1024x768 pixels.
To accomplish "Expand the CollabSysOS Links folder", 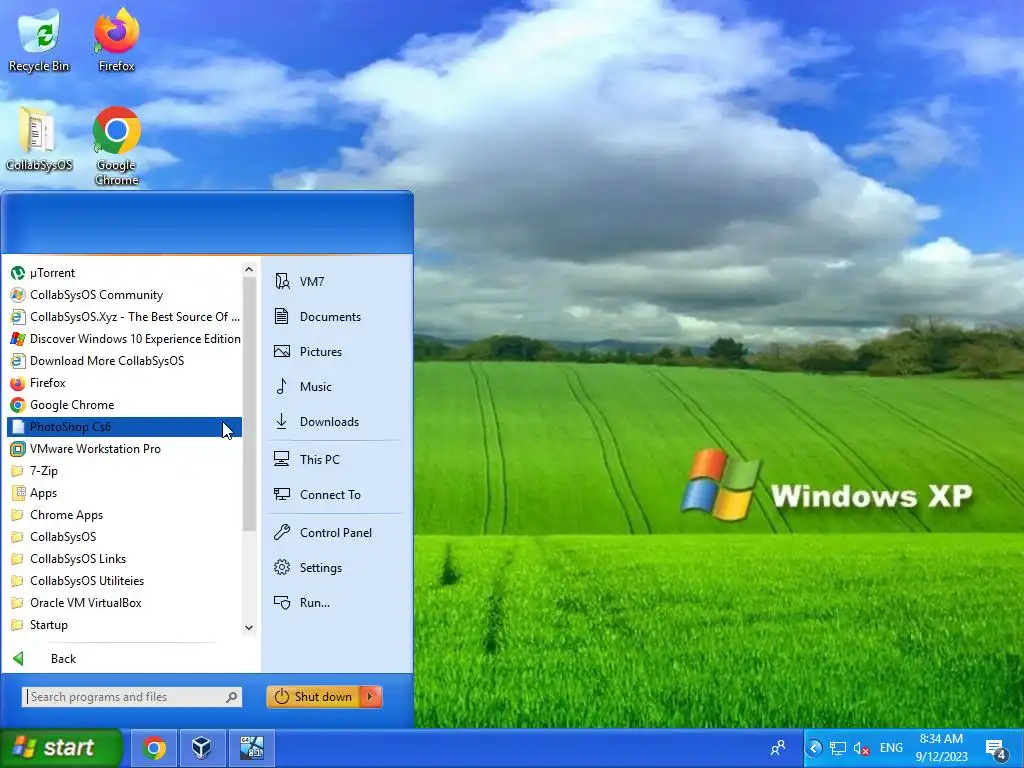I will (x=124, y=559).
